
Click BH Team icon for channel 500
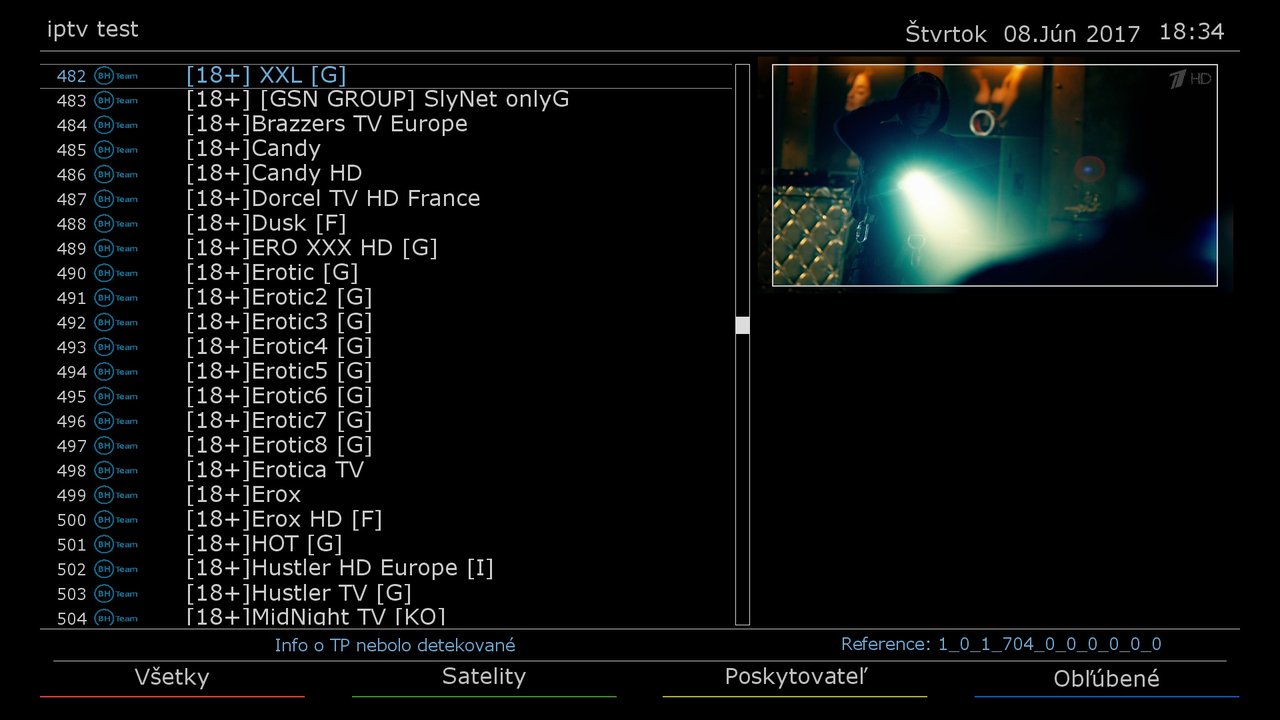(x=116, y=520)
